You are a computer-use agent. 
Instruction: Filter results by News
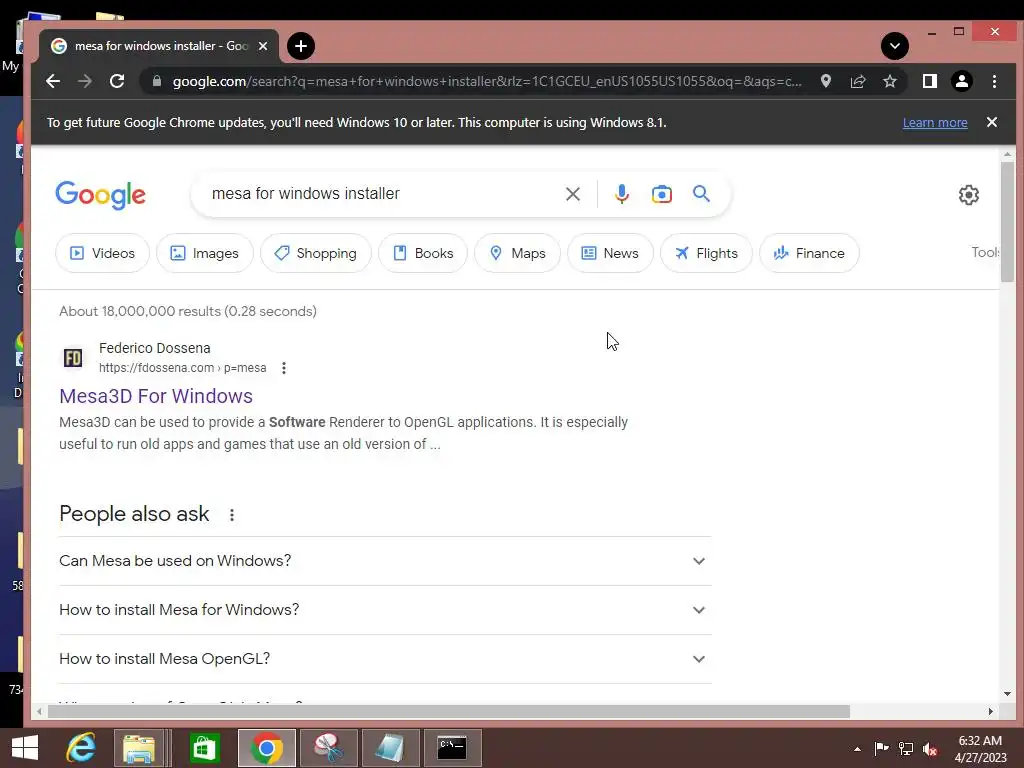(x=610, y=253)
